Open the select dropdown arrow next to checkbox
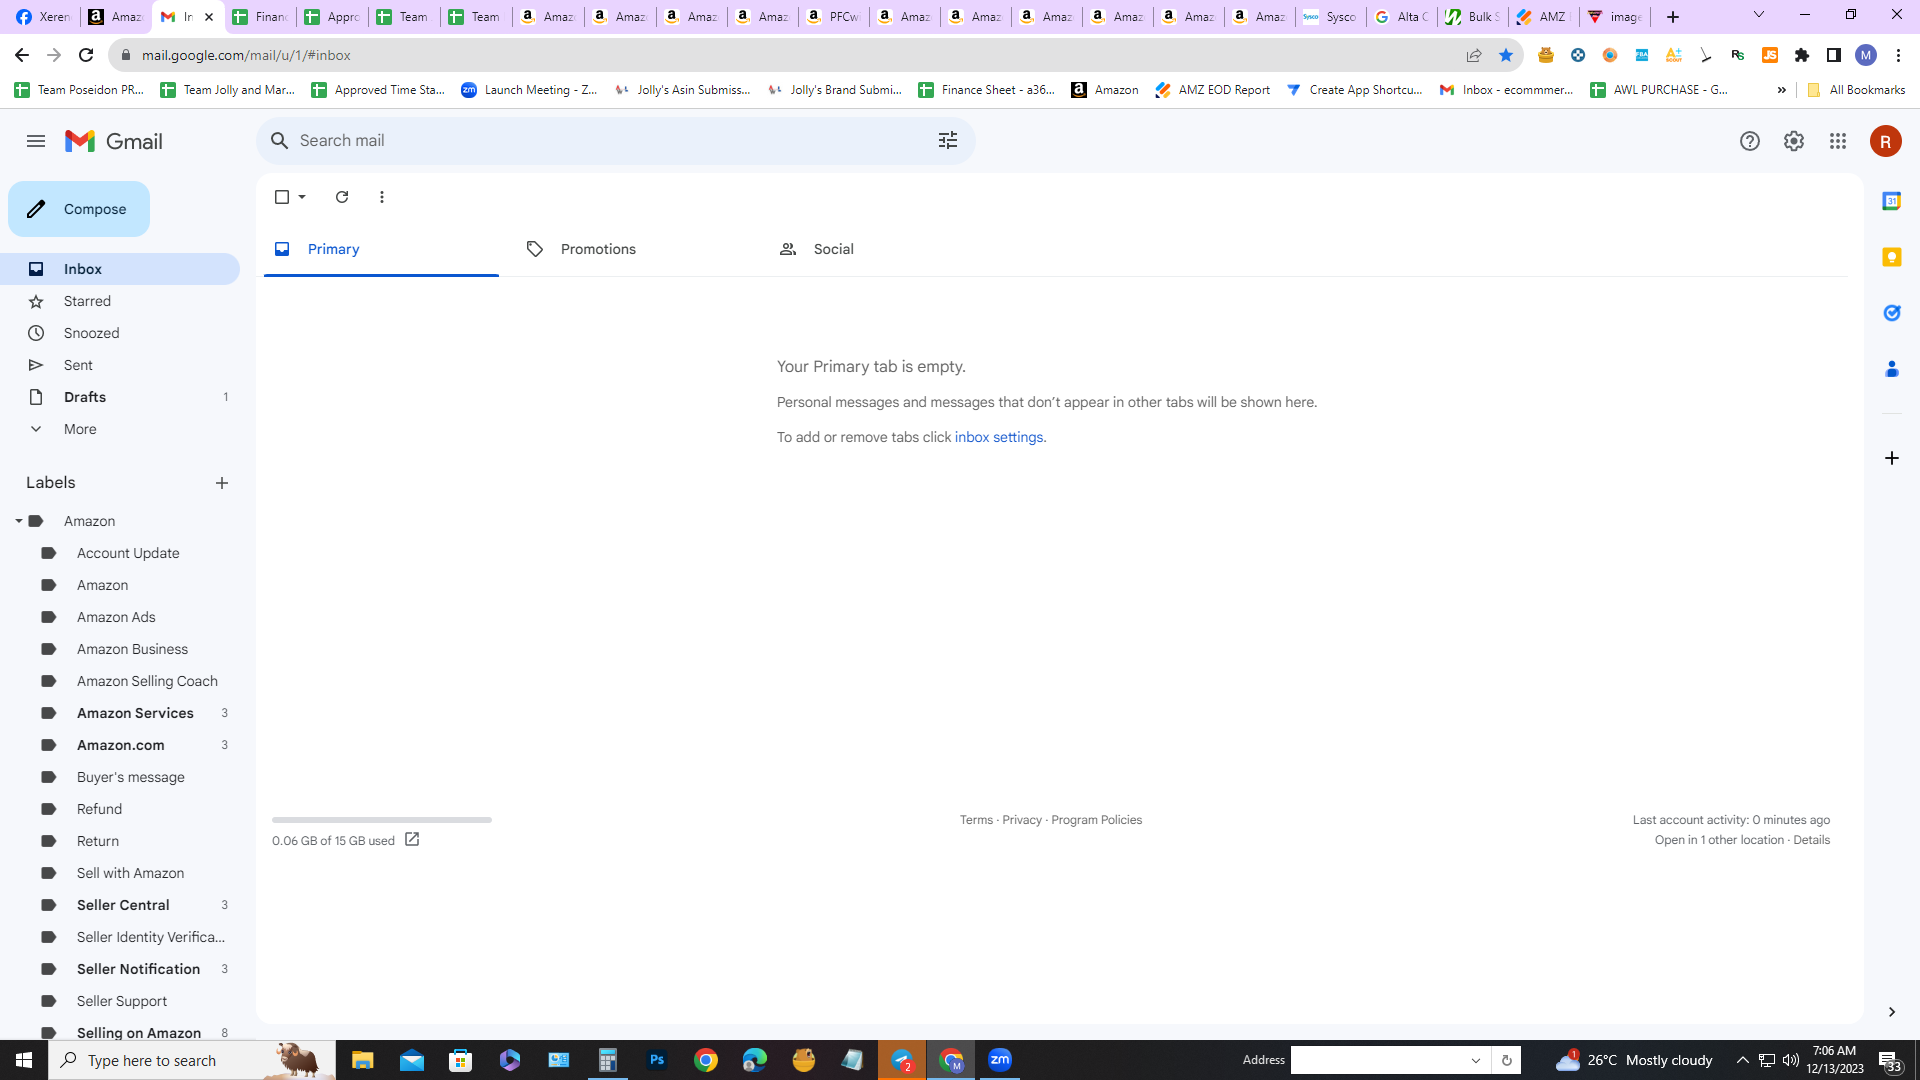This screenshot has height=1080, width=1920. pyautogui.click(x=302, y=197)
